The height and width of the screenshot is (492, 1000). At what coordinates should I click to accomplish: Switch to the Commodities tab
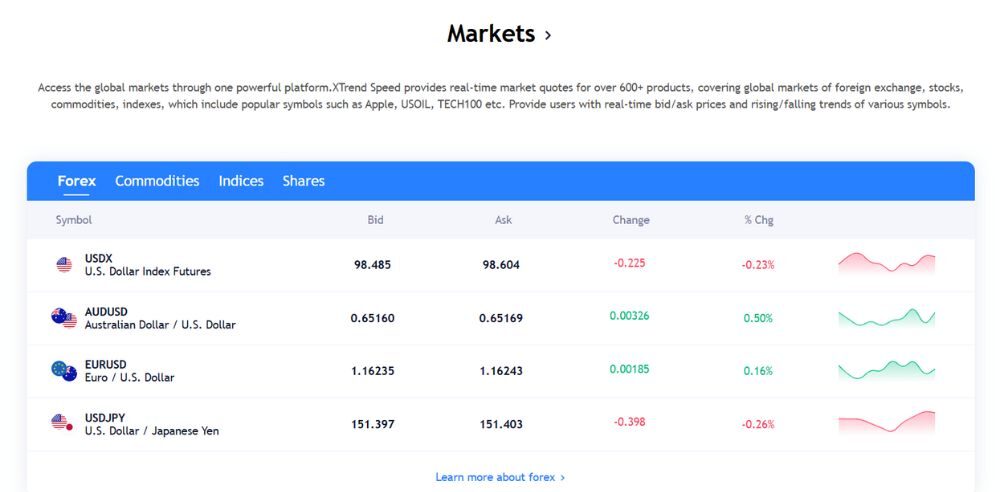coord(157,181)
